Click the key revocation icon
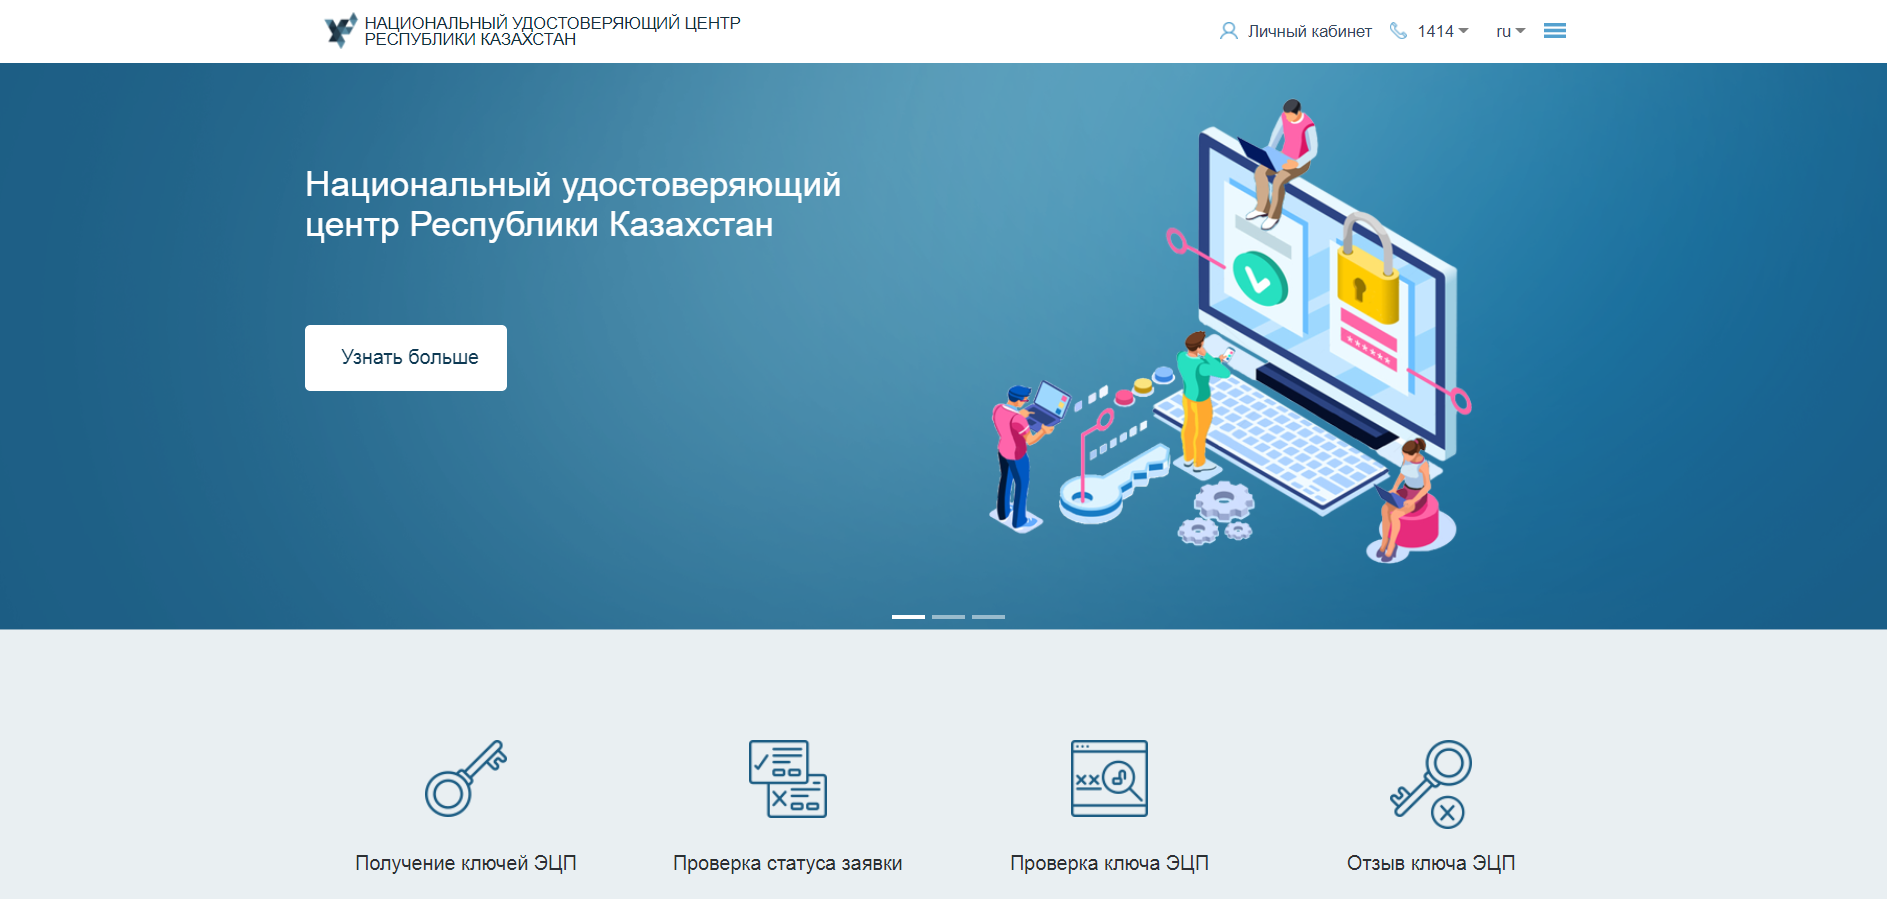 tap(1430, 784)
